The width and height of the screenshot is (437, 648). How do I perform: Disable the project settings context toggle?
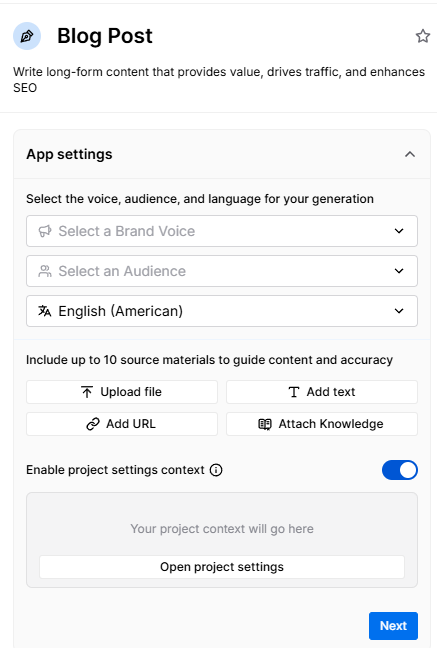[x=400, y=470]
